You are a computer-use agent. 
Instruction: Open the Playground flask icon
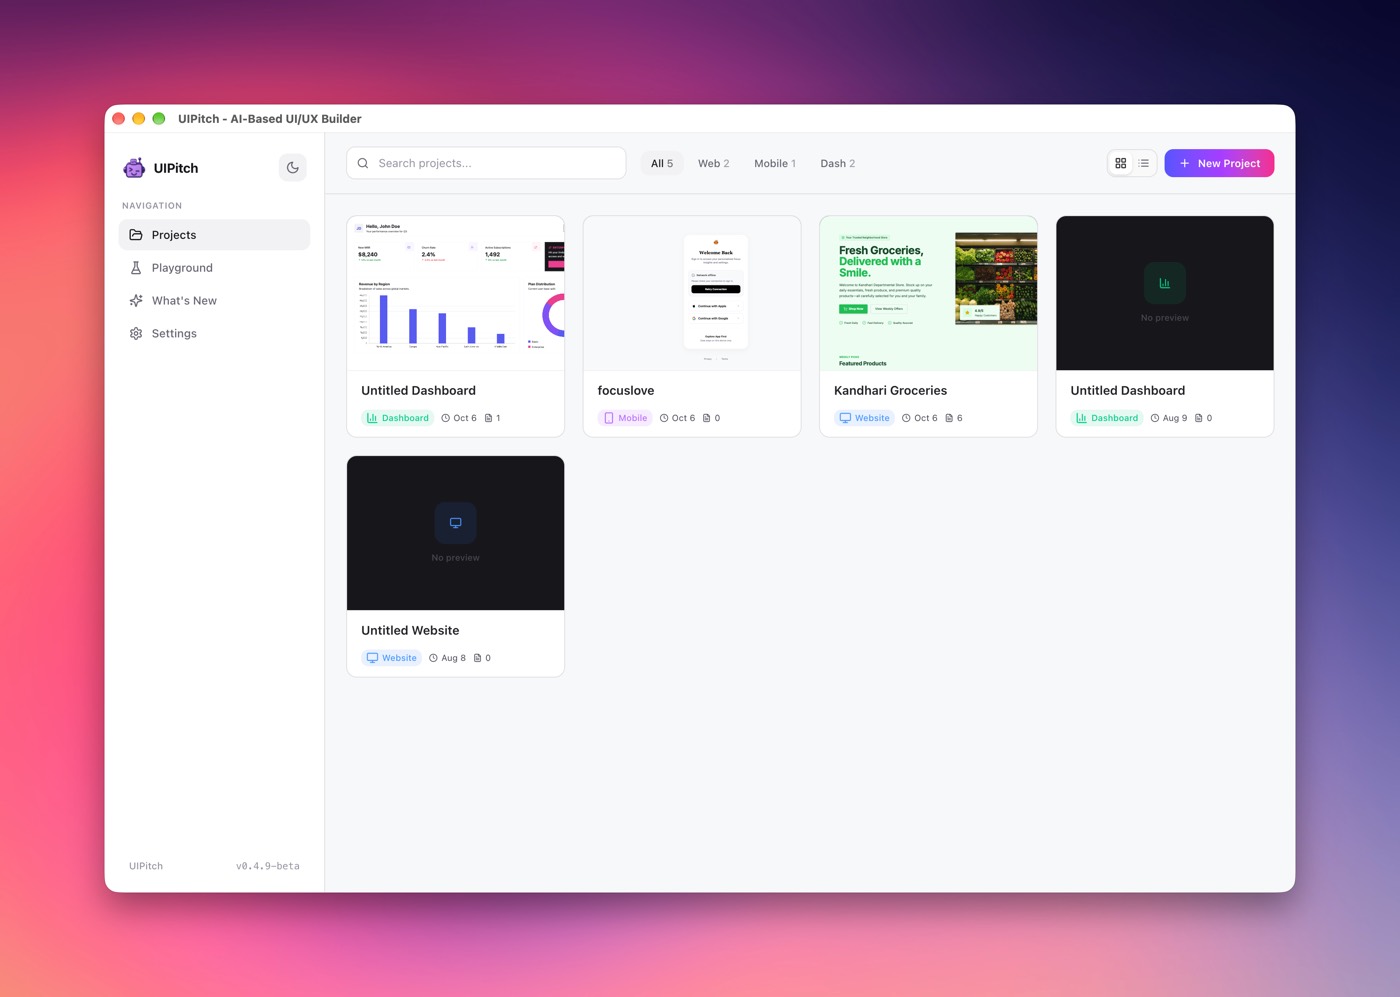(136, 268)
